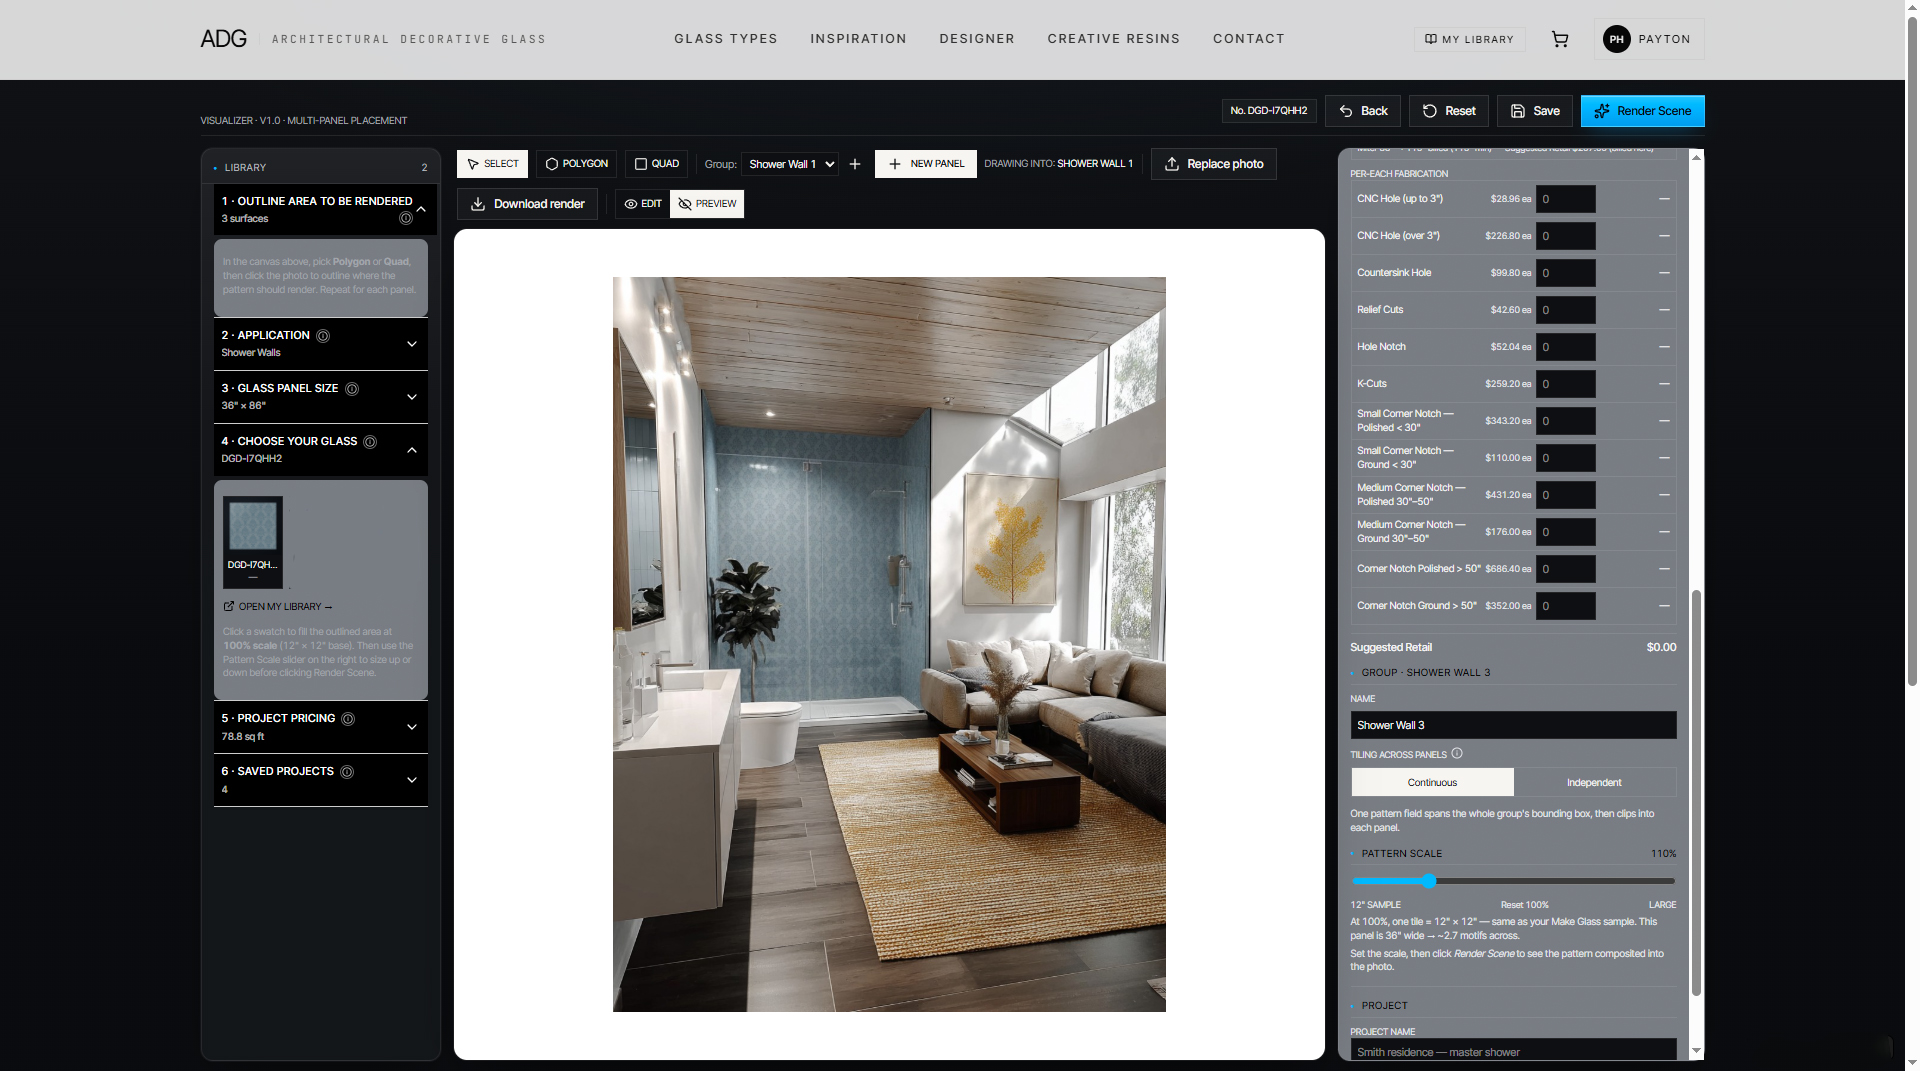Click the PH profile avatar
The height and width of the screenshot is (1071, 1920).
(1616, 39)
